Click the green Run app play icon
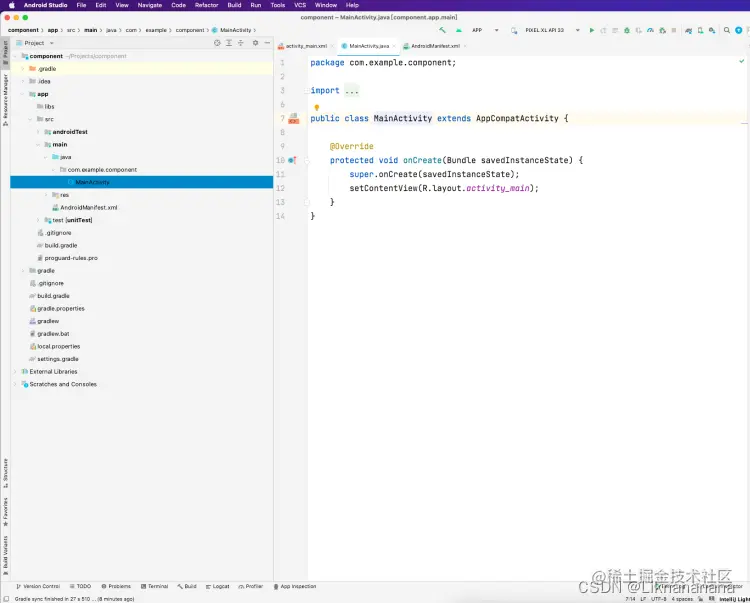Image resolution: width=750 pixels, height=603 pixels. pyautogui.click(x=592, y=30)
